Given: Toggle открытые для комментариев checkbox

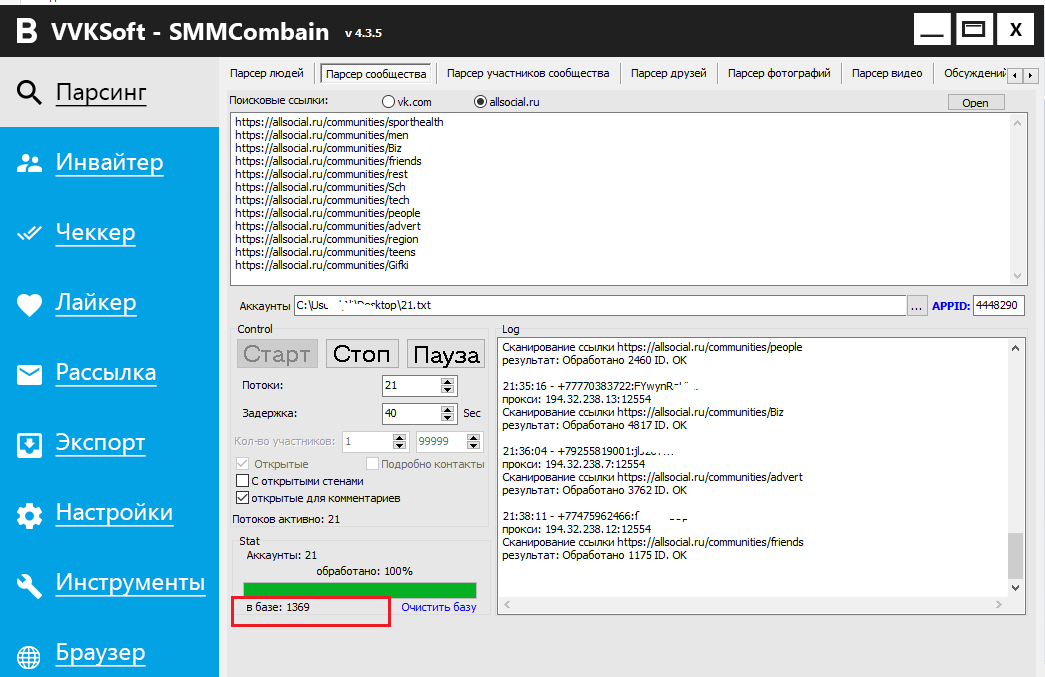Looking at the screenshot, I should (x=243, y=498).
